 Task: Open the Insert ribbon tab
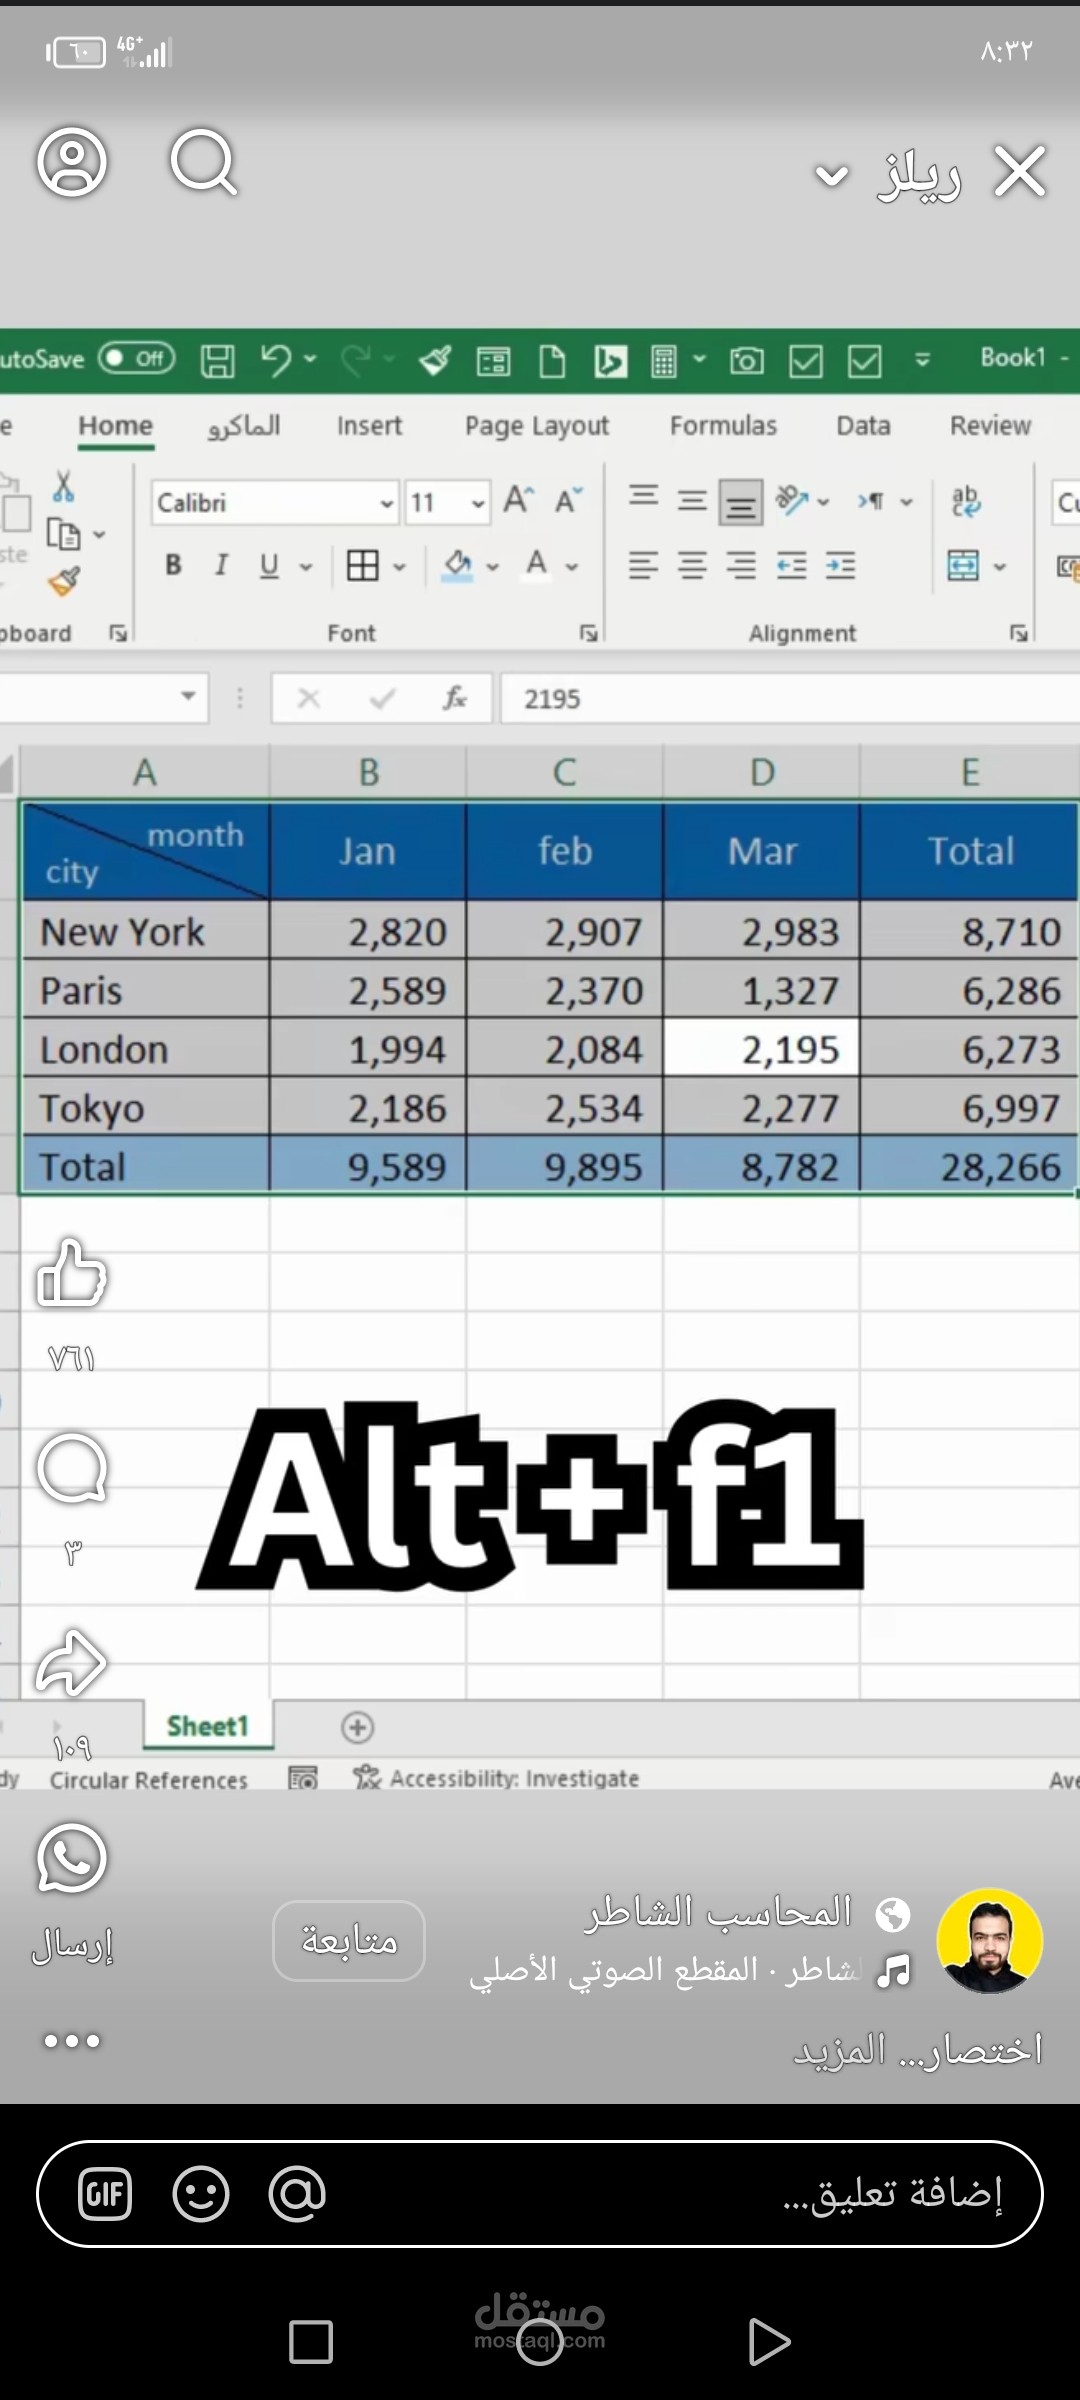pos(369,426)
